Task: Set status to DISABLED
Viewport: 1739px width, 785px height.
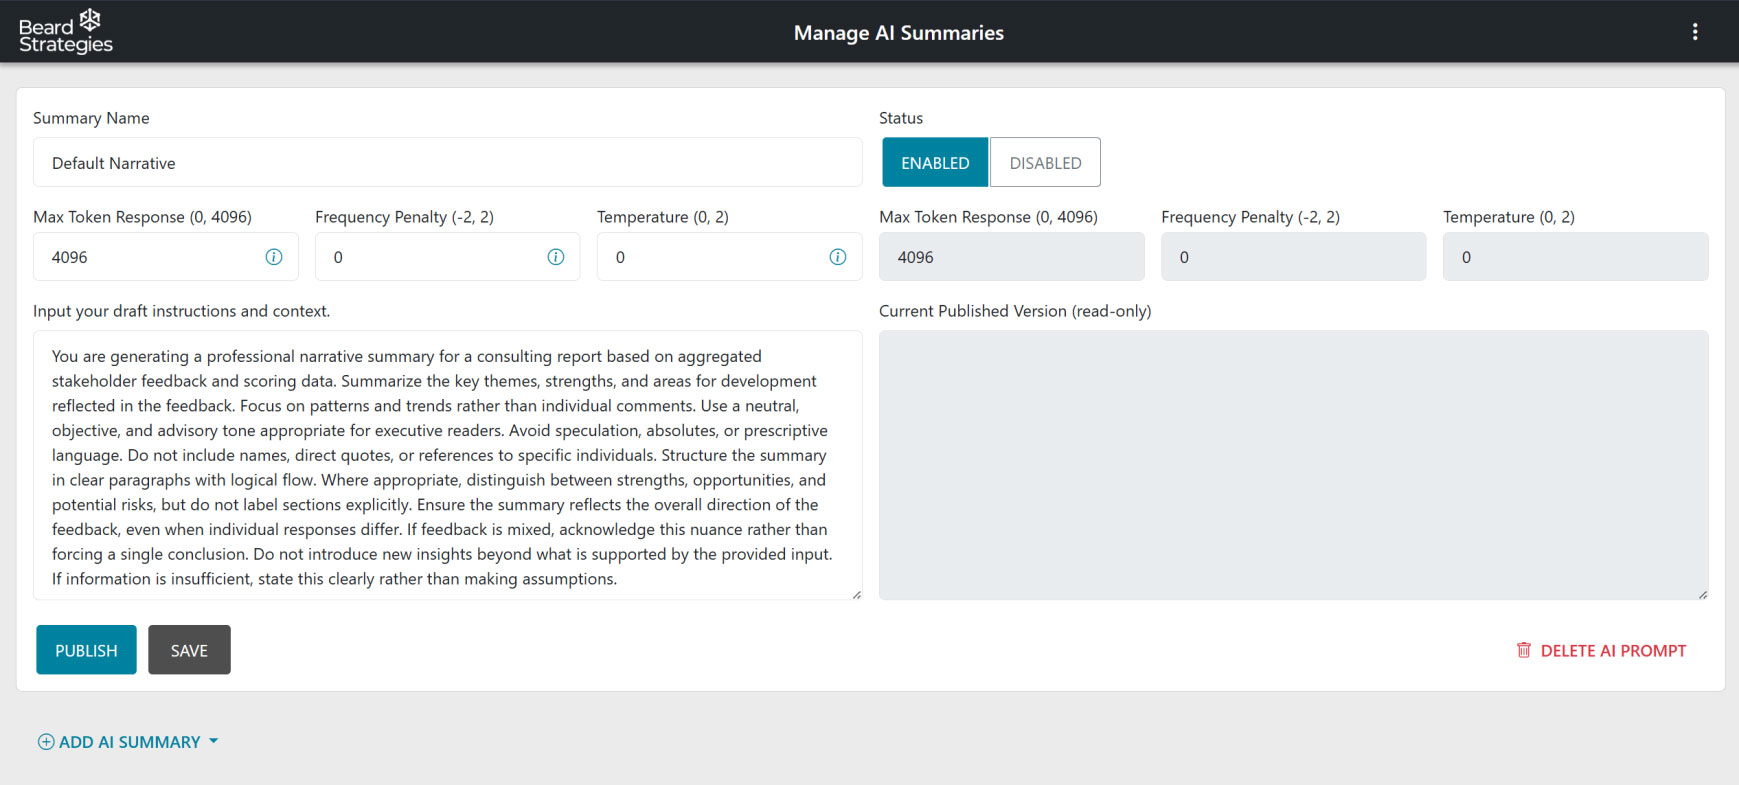Action: 1045,162
